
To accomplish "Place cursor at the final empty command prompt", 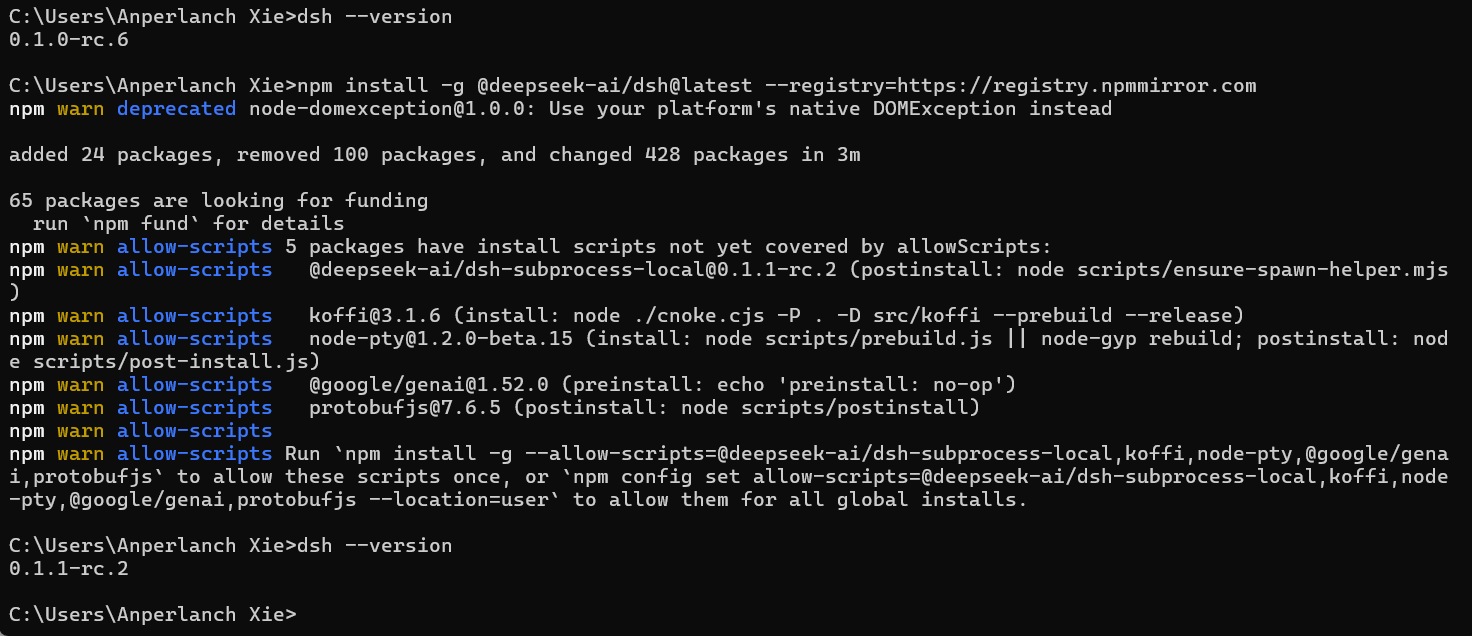I will click(304, 614).
